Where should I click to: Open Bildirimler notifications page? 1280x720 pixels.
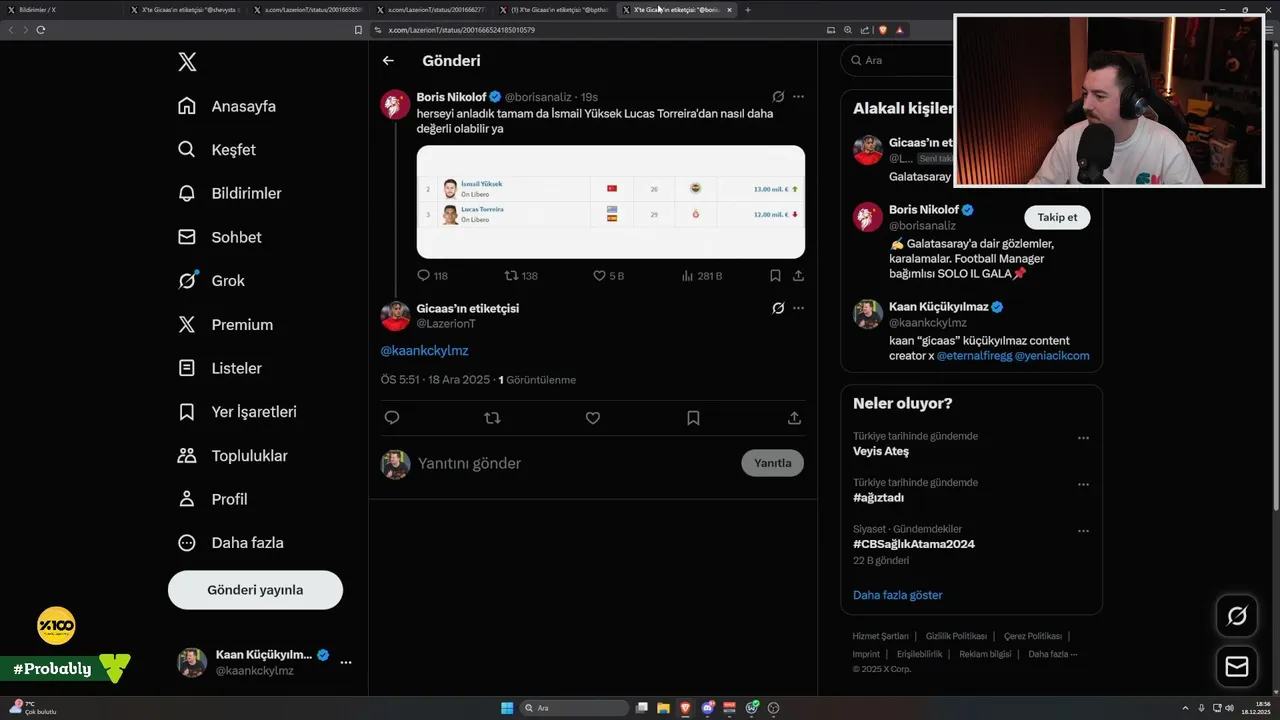tap(229, 193)
